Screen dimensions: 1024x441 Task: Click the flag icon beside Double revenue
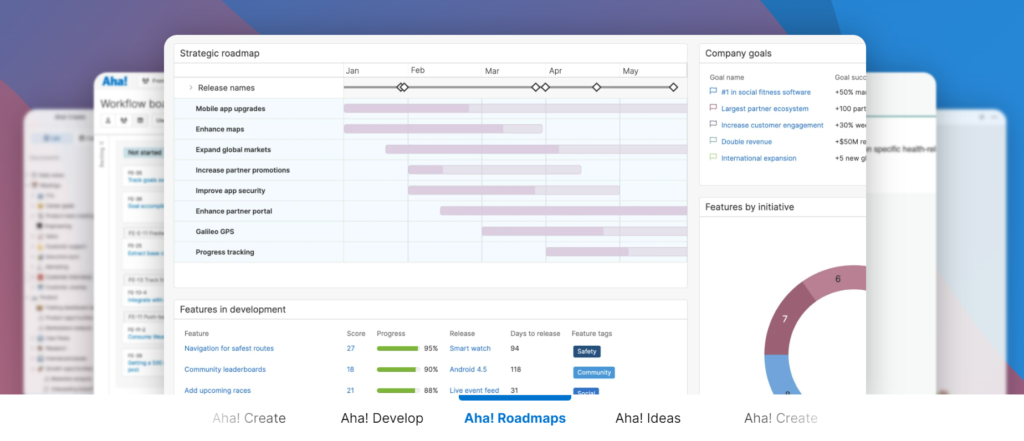pyautogui.click(x=713, y=141)
